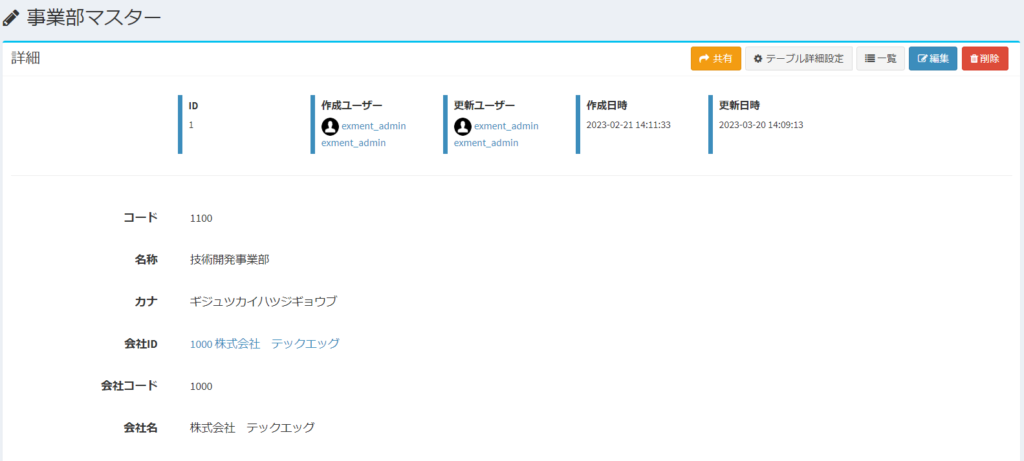This screenshot has width=1024, height=461.
Task: Click the 事業部マスター page title
Action: (x=93, y=18)
